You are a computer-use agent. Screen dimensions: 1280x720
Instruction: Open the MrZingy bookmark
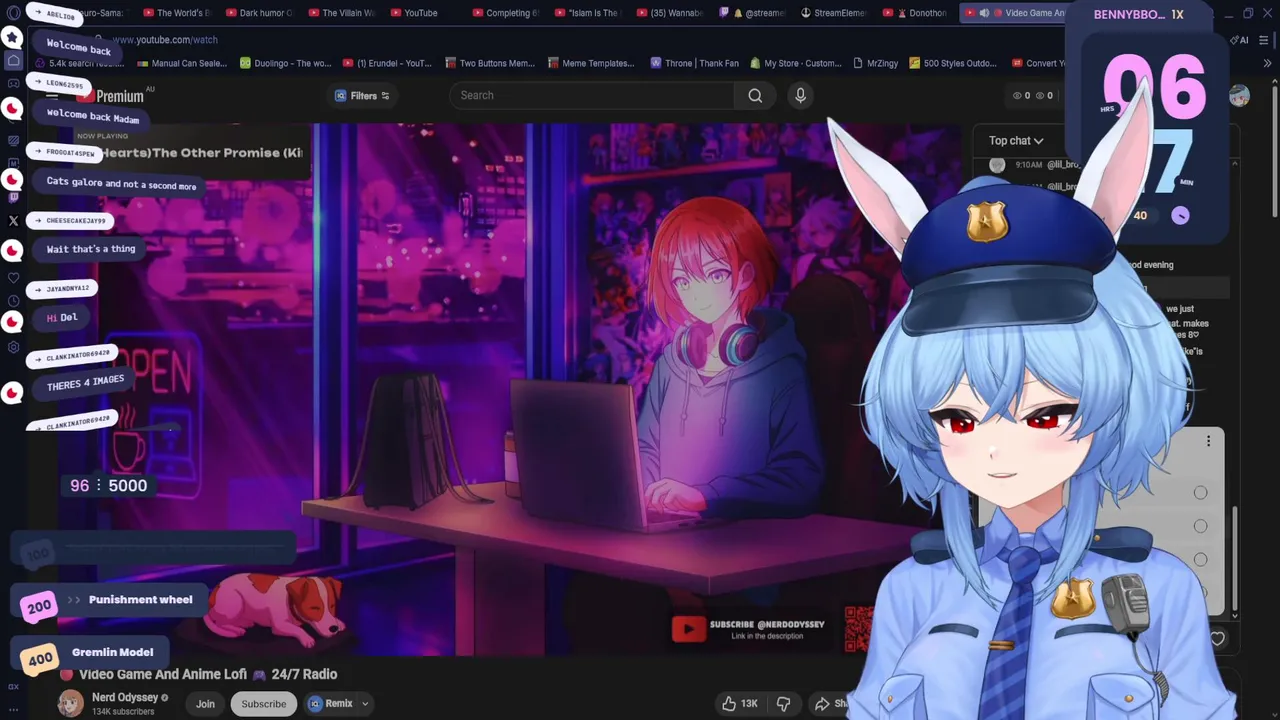[875, 63]
